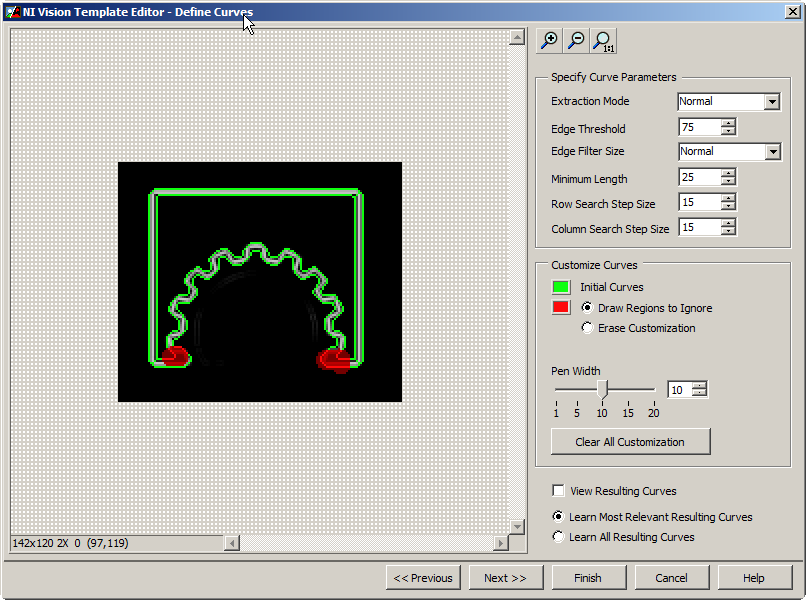Screen dimensions: 806x600
Task: Increase Pen Width with up arrow
Action: pyautogui.click(x=699, y=386)
